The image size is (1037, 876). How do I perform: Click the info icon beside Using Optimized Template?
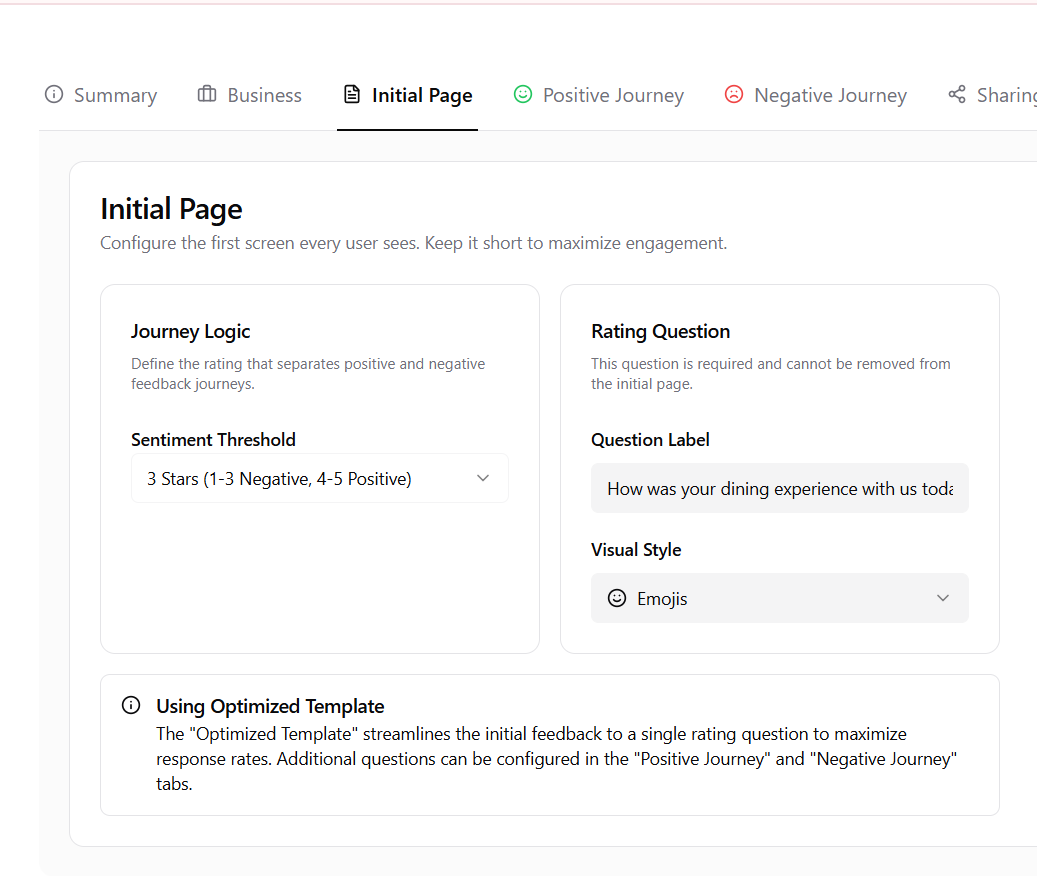pyautogui.click(x=130, y=705)
